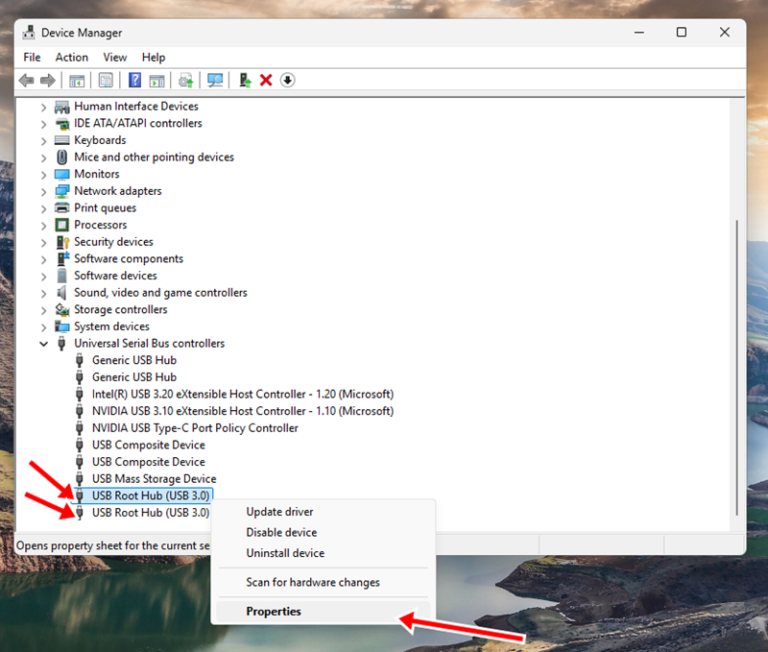
Task: Click the Back arrow toolbar icon
Action: (x=26, y=80)
